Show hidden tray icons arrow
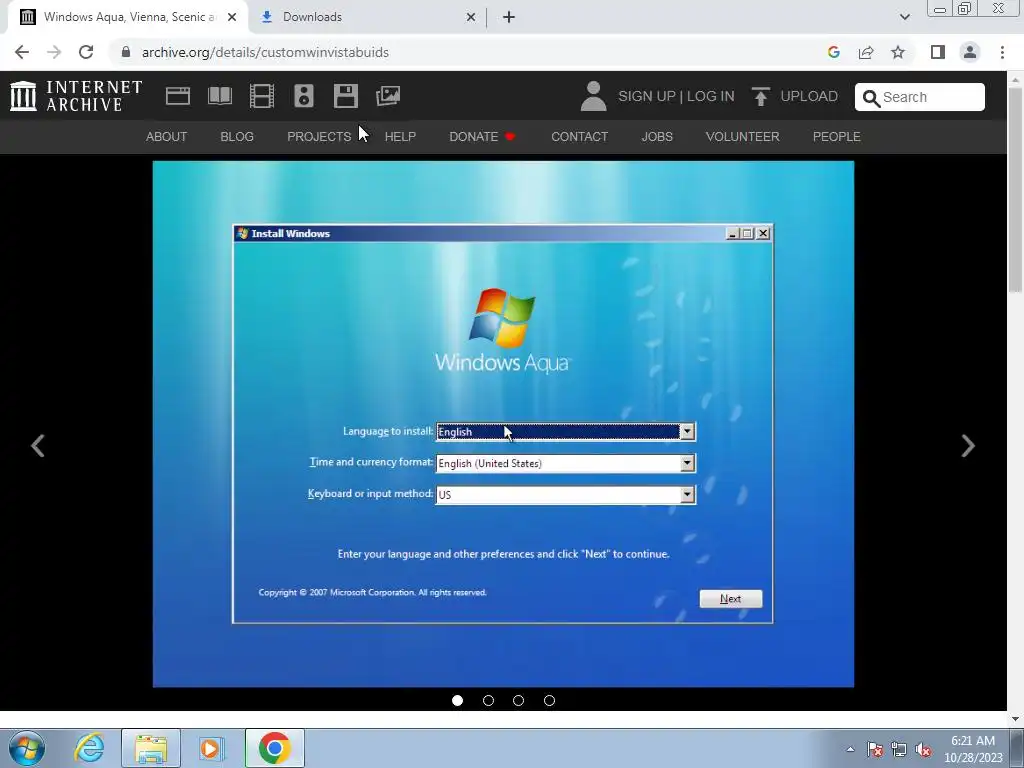The image size is (1024, 768). click(850, 749)
